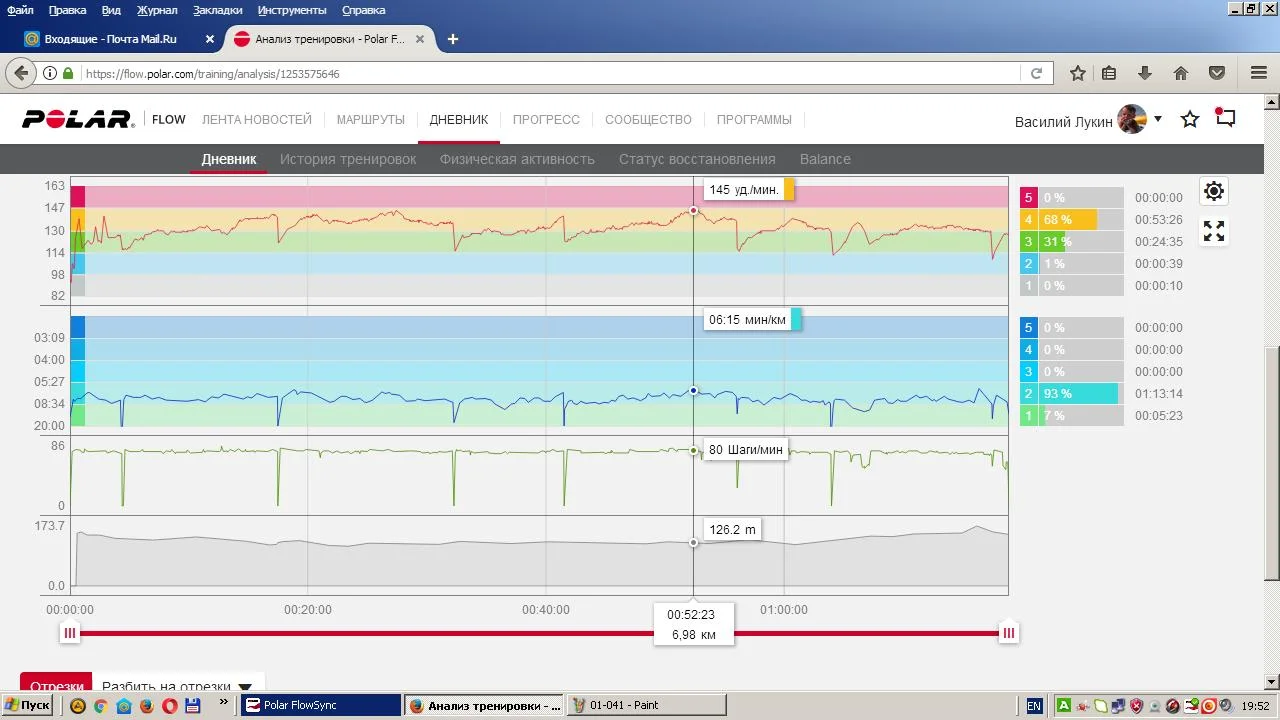Open the Файл menu

20,10
